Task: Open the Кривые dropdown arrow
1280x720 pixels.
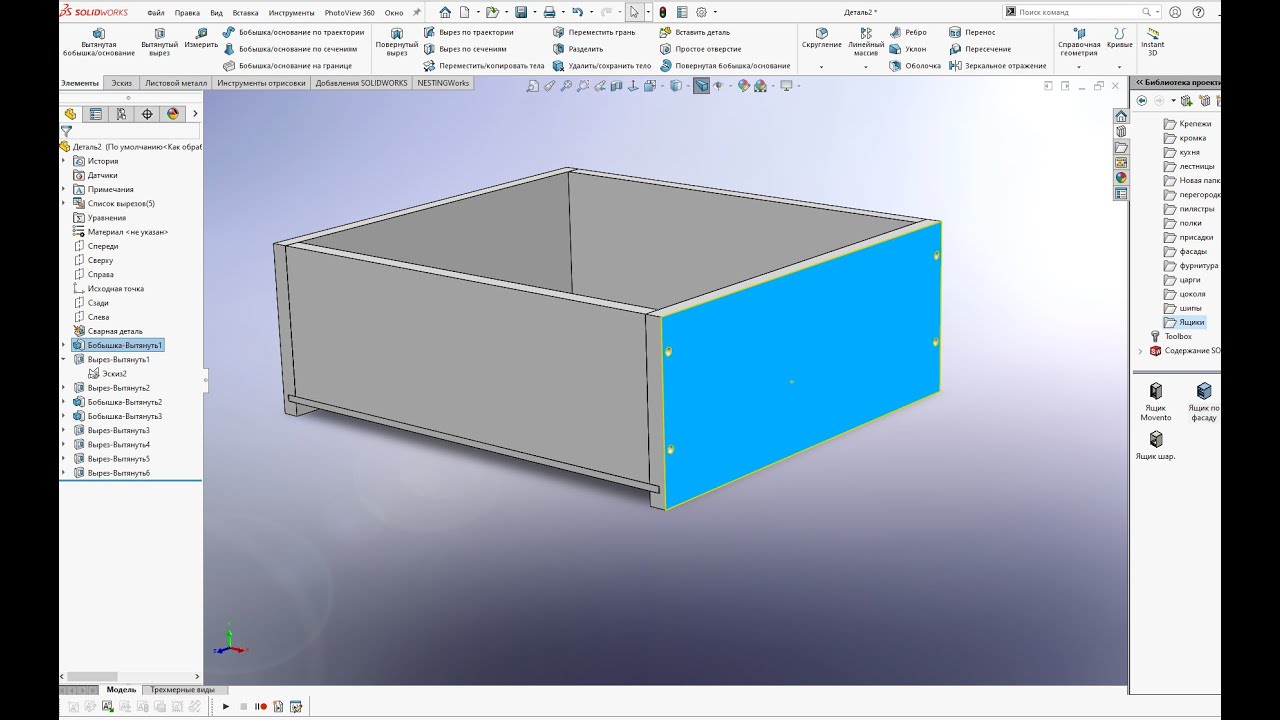Action: point(1120,67)
